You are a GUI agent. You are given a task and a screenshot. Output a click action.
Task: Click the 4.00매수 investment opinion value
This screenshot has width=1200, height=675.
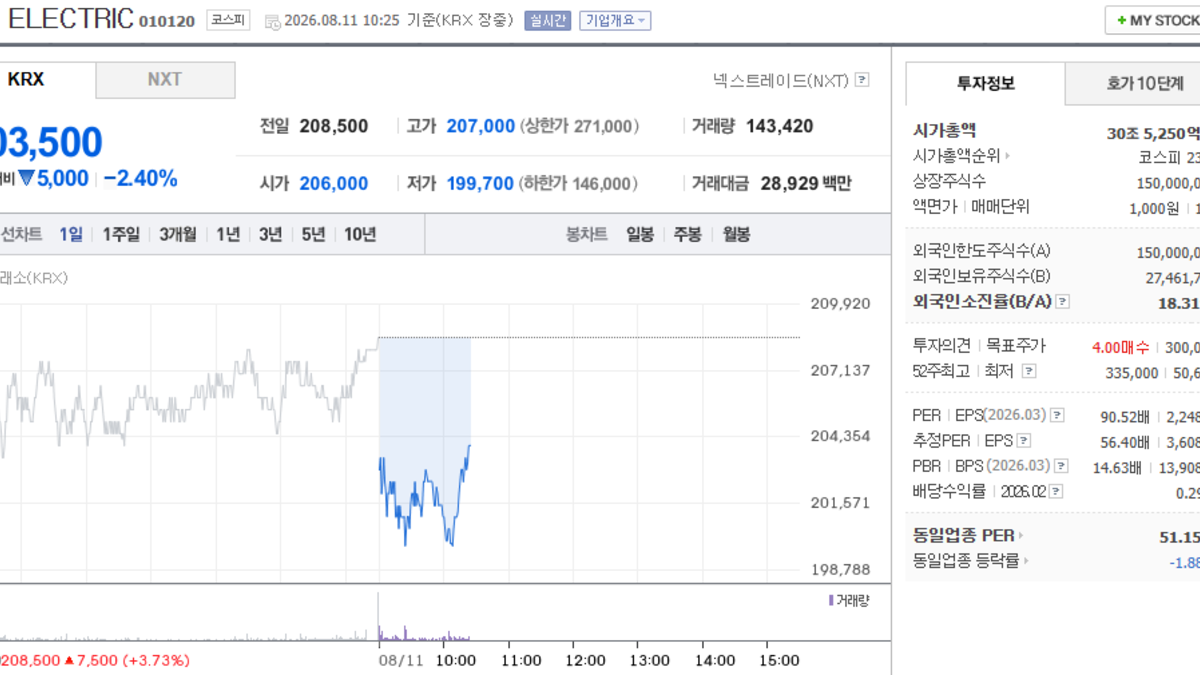click(x=1121, y=347)
